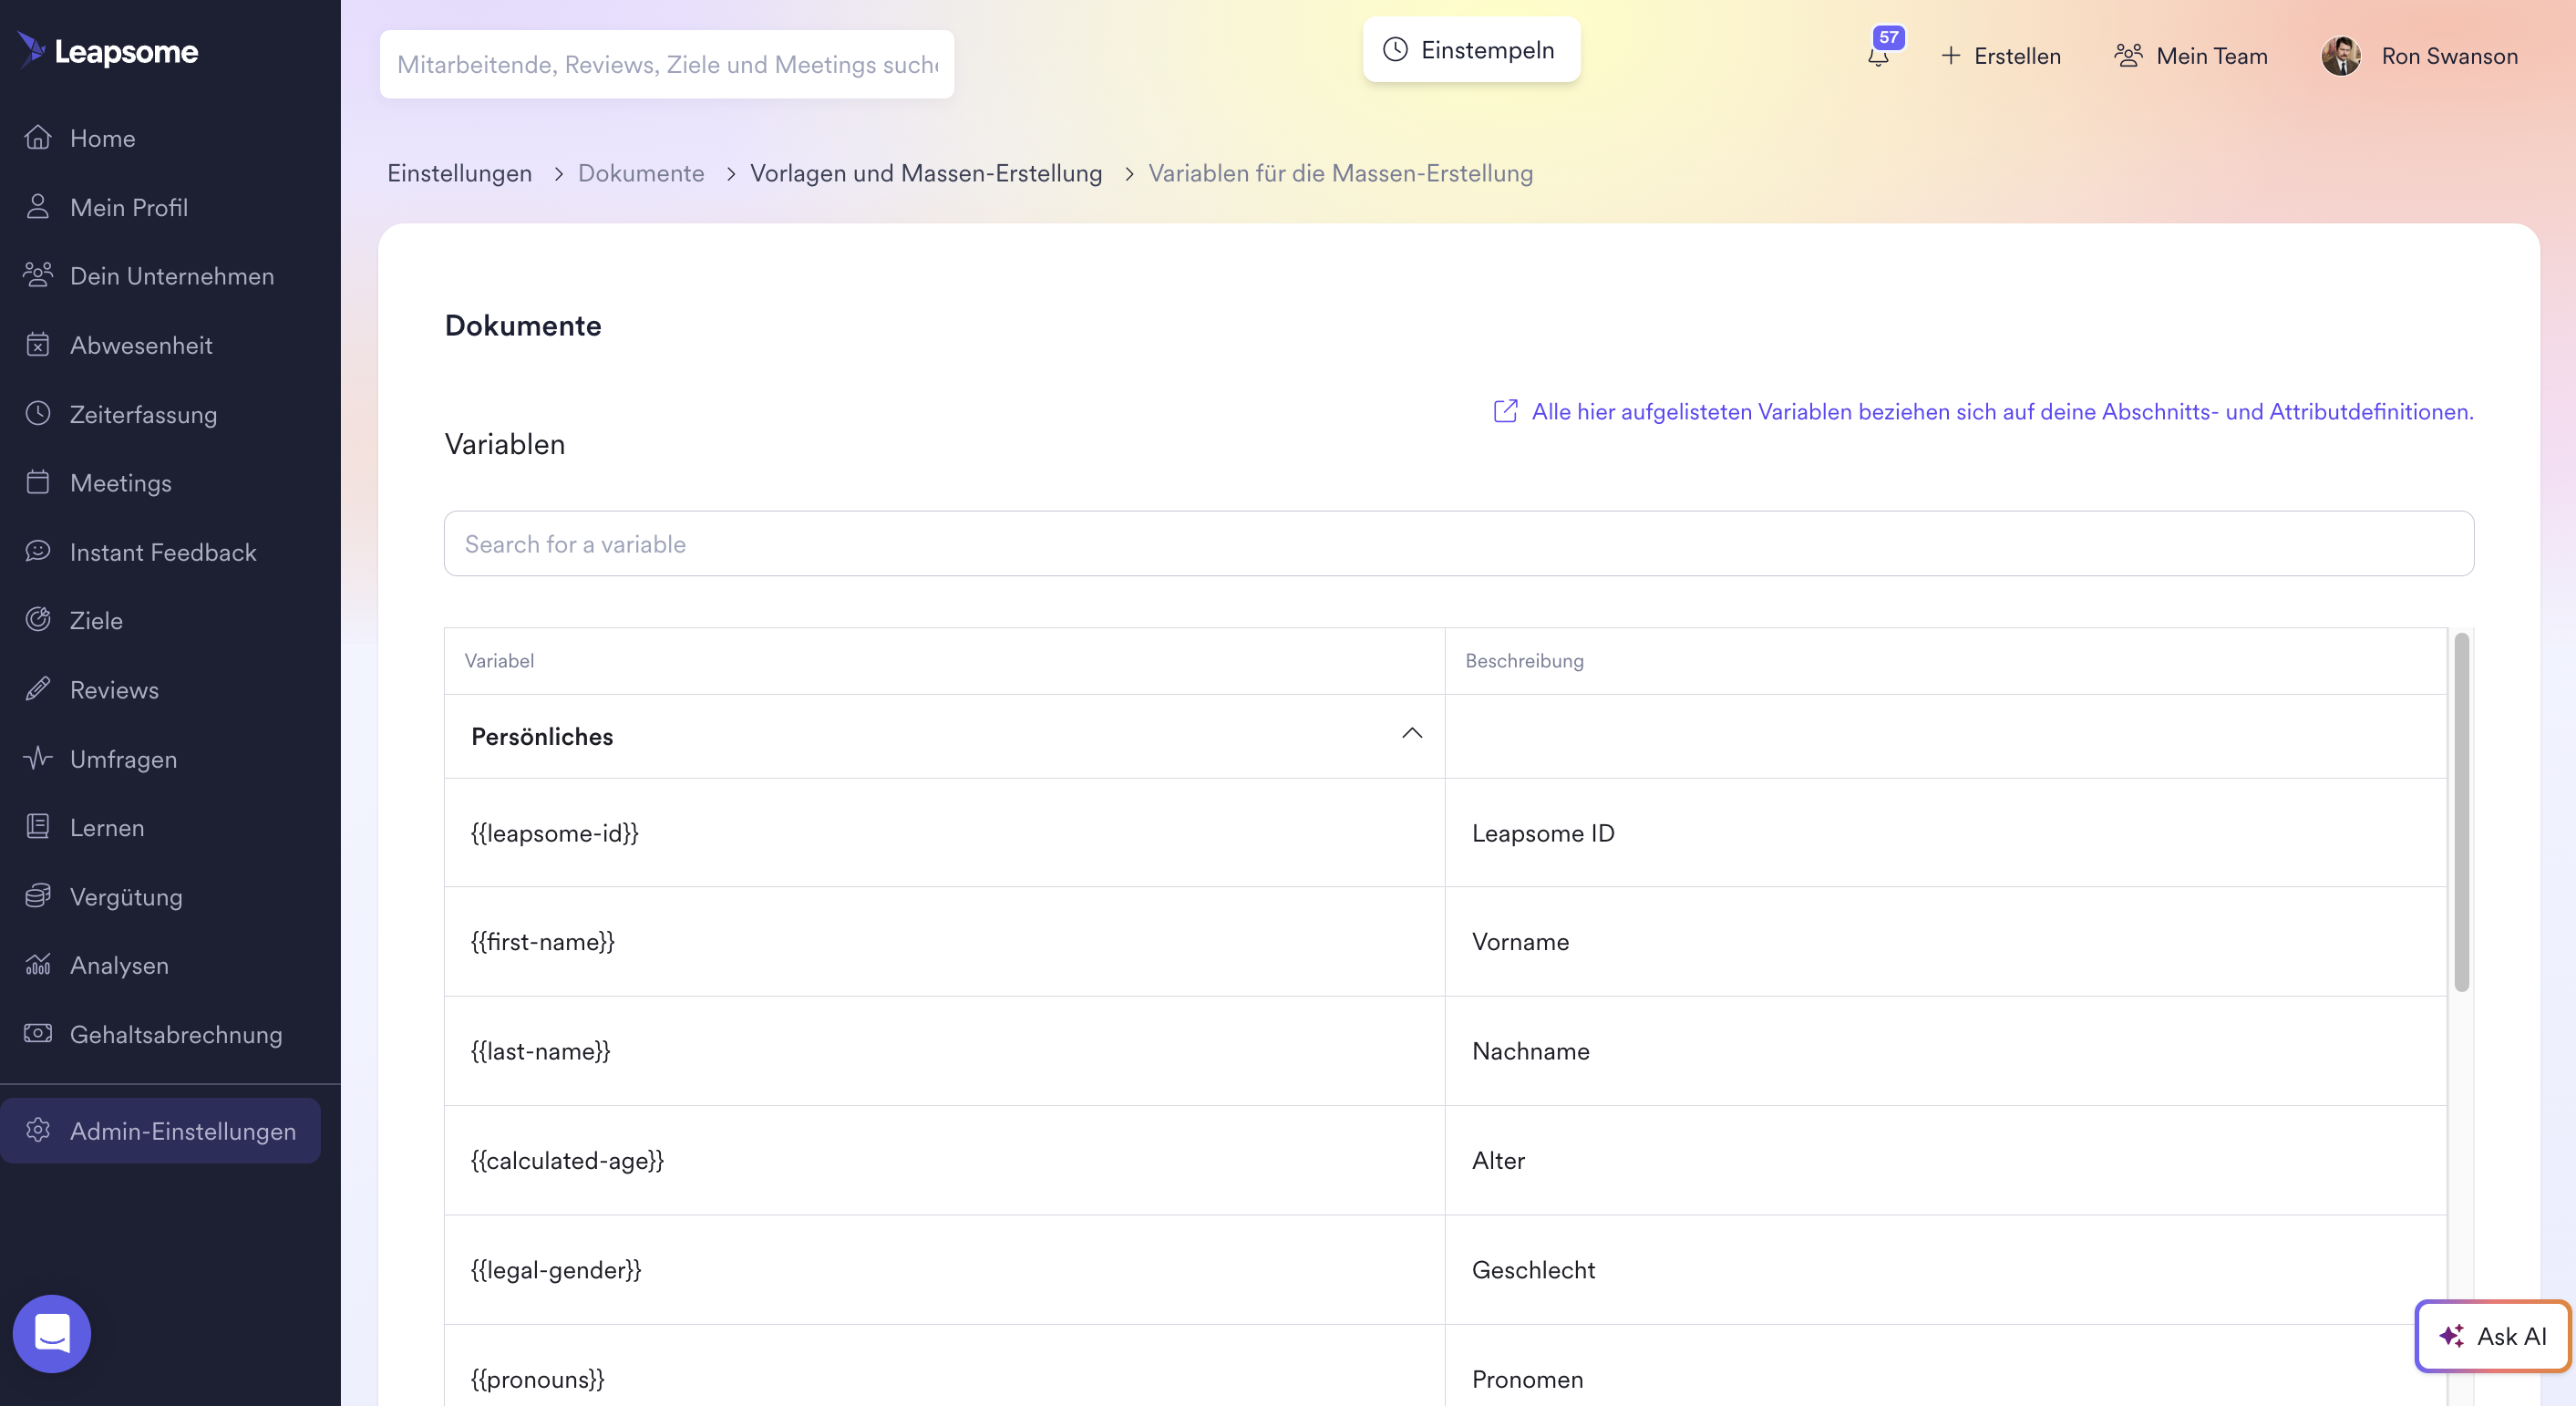Focus the Search for a variable field
This screenshot has width=2576, height=1406.
tap(1459, 544)
